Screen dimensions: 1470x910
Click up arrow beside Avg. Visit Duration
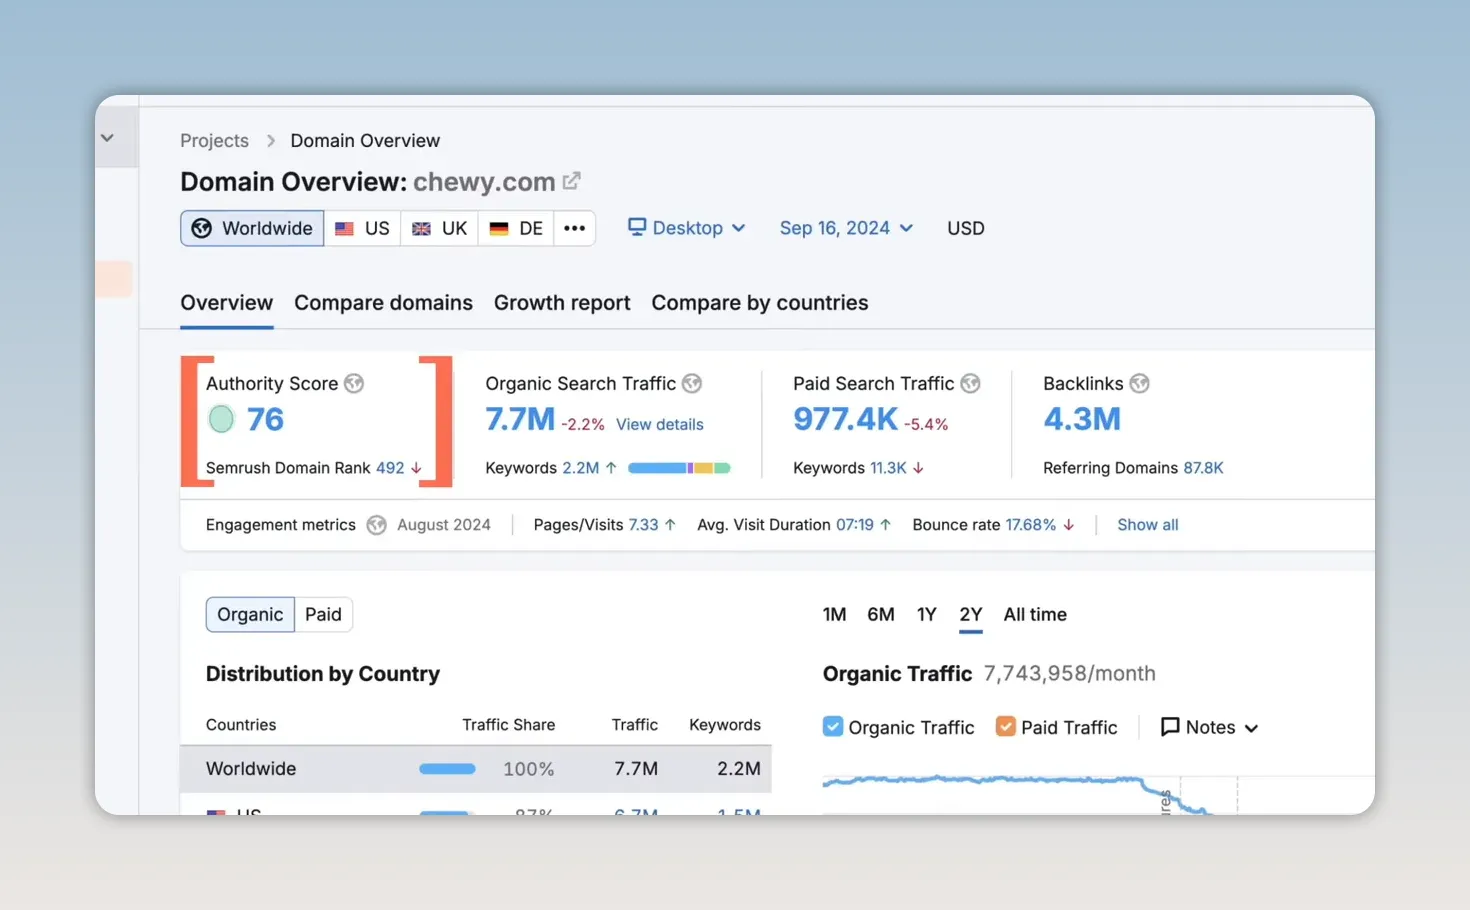pos(885,525)
